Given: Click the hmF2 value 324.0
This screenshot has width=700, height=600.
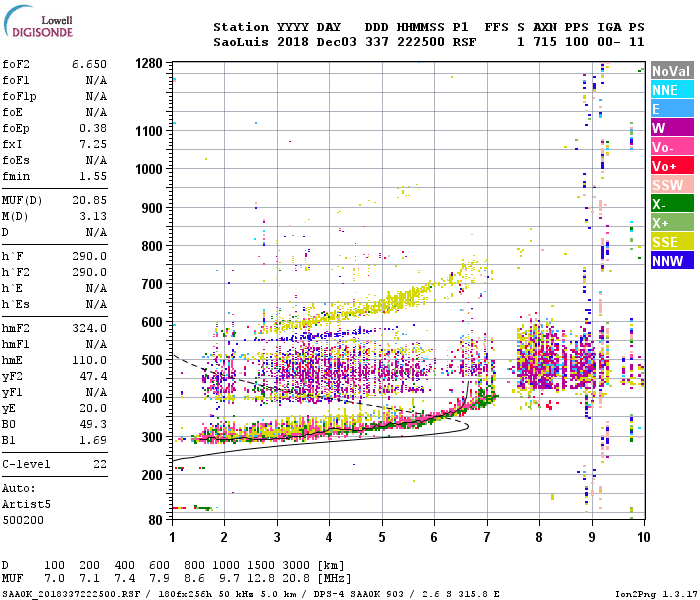Looking at the screenshot, I should [89, 328].
